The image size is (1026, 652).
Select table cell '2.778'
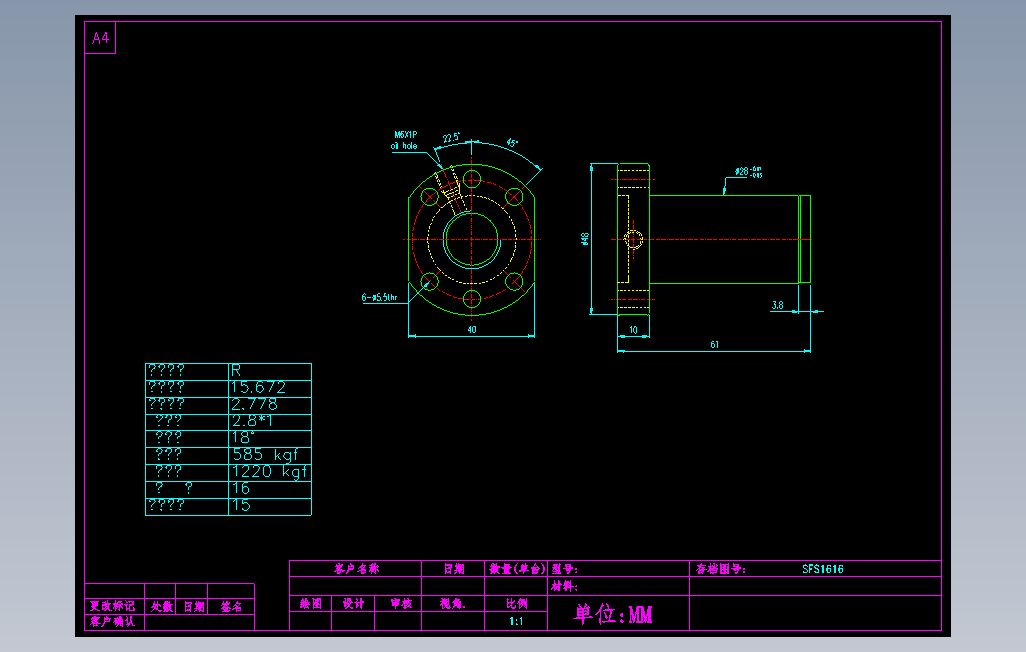pyautogui.click(x=270, y=405)
